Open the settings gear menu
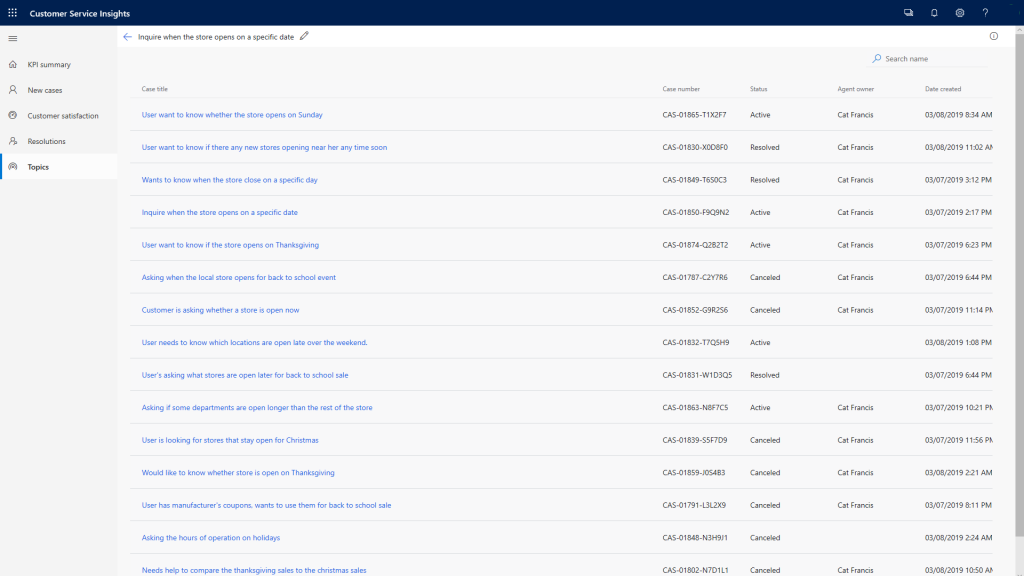 [x=960, y=13]
